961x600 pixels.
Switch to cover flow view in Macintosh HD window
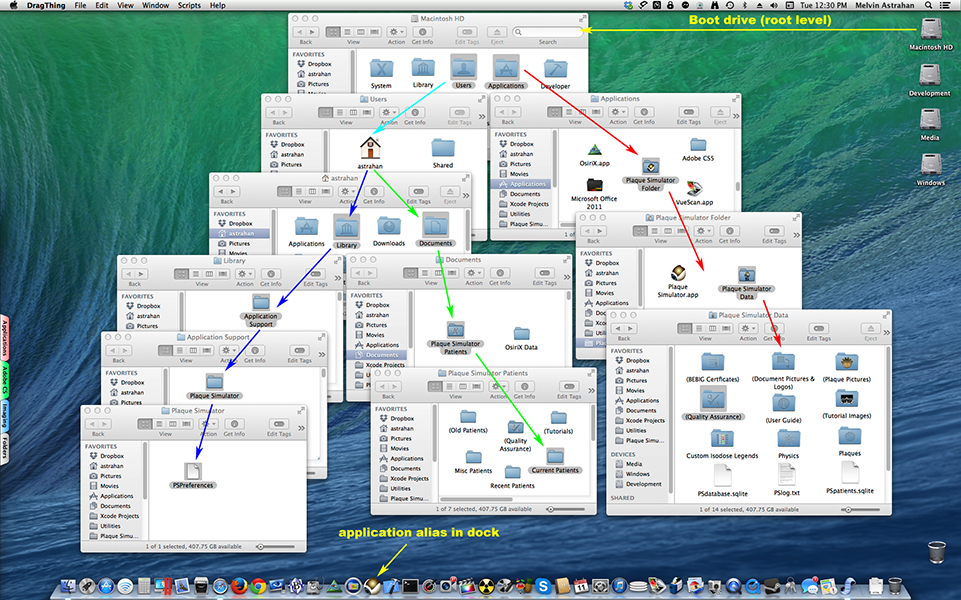[x=374, y=32]
